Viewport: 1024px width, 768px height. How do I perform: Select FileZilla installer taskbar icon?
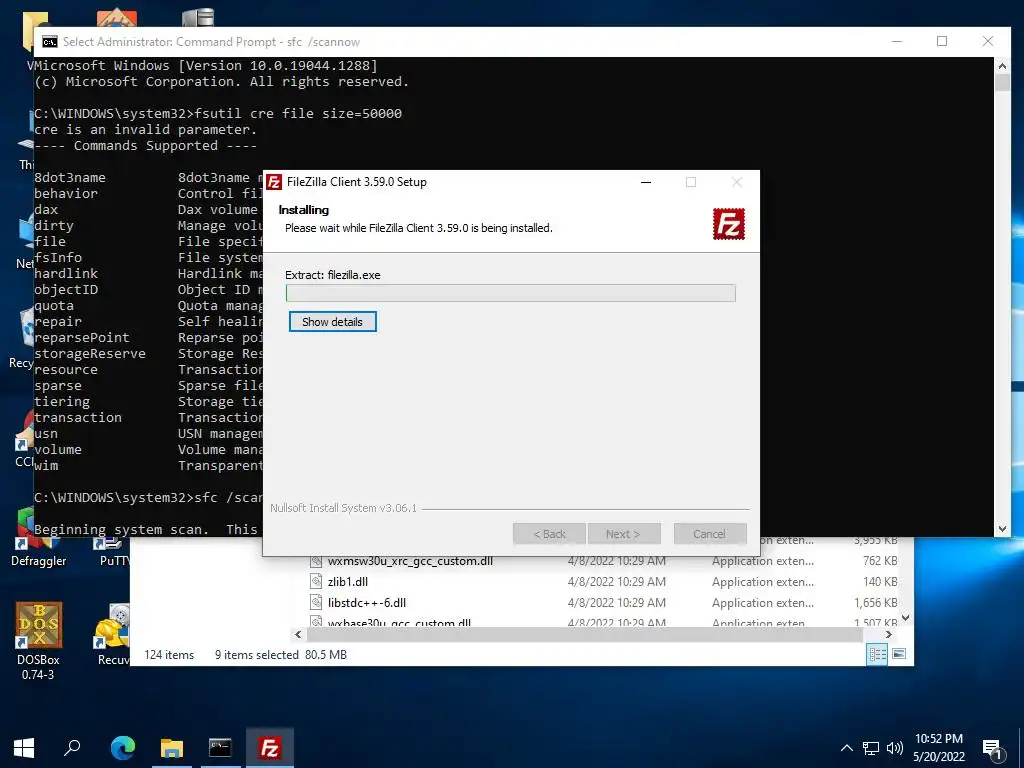click(270, 748)
